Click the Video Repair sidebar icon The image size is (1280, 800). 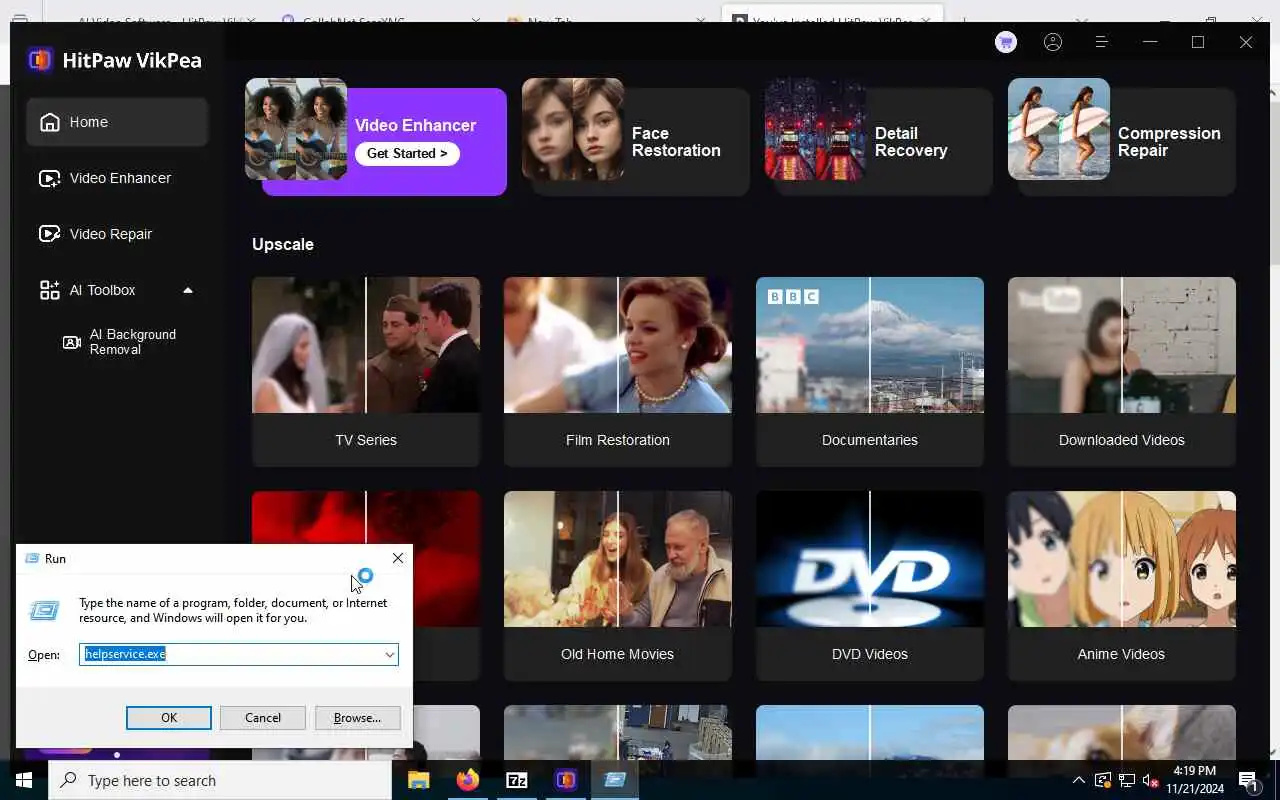(49, 234)
